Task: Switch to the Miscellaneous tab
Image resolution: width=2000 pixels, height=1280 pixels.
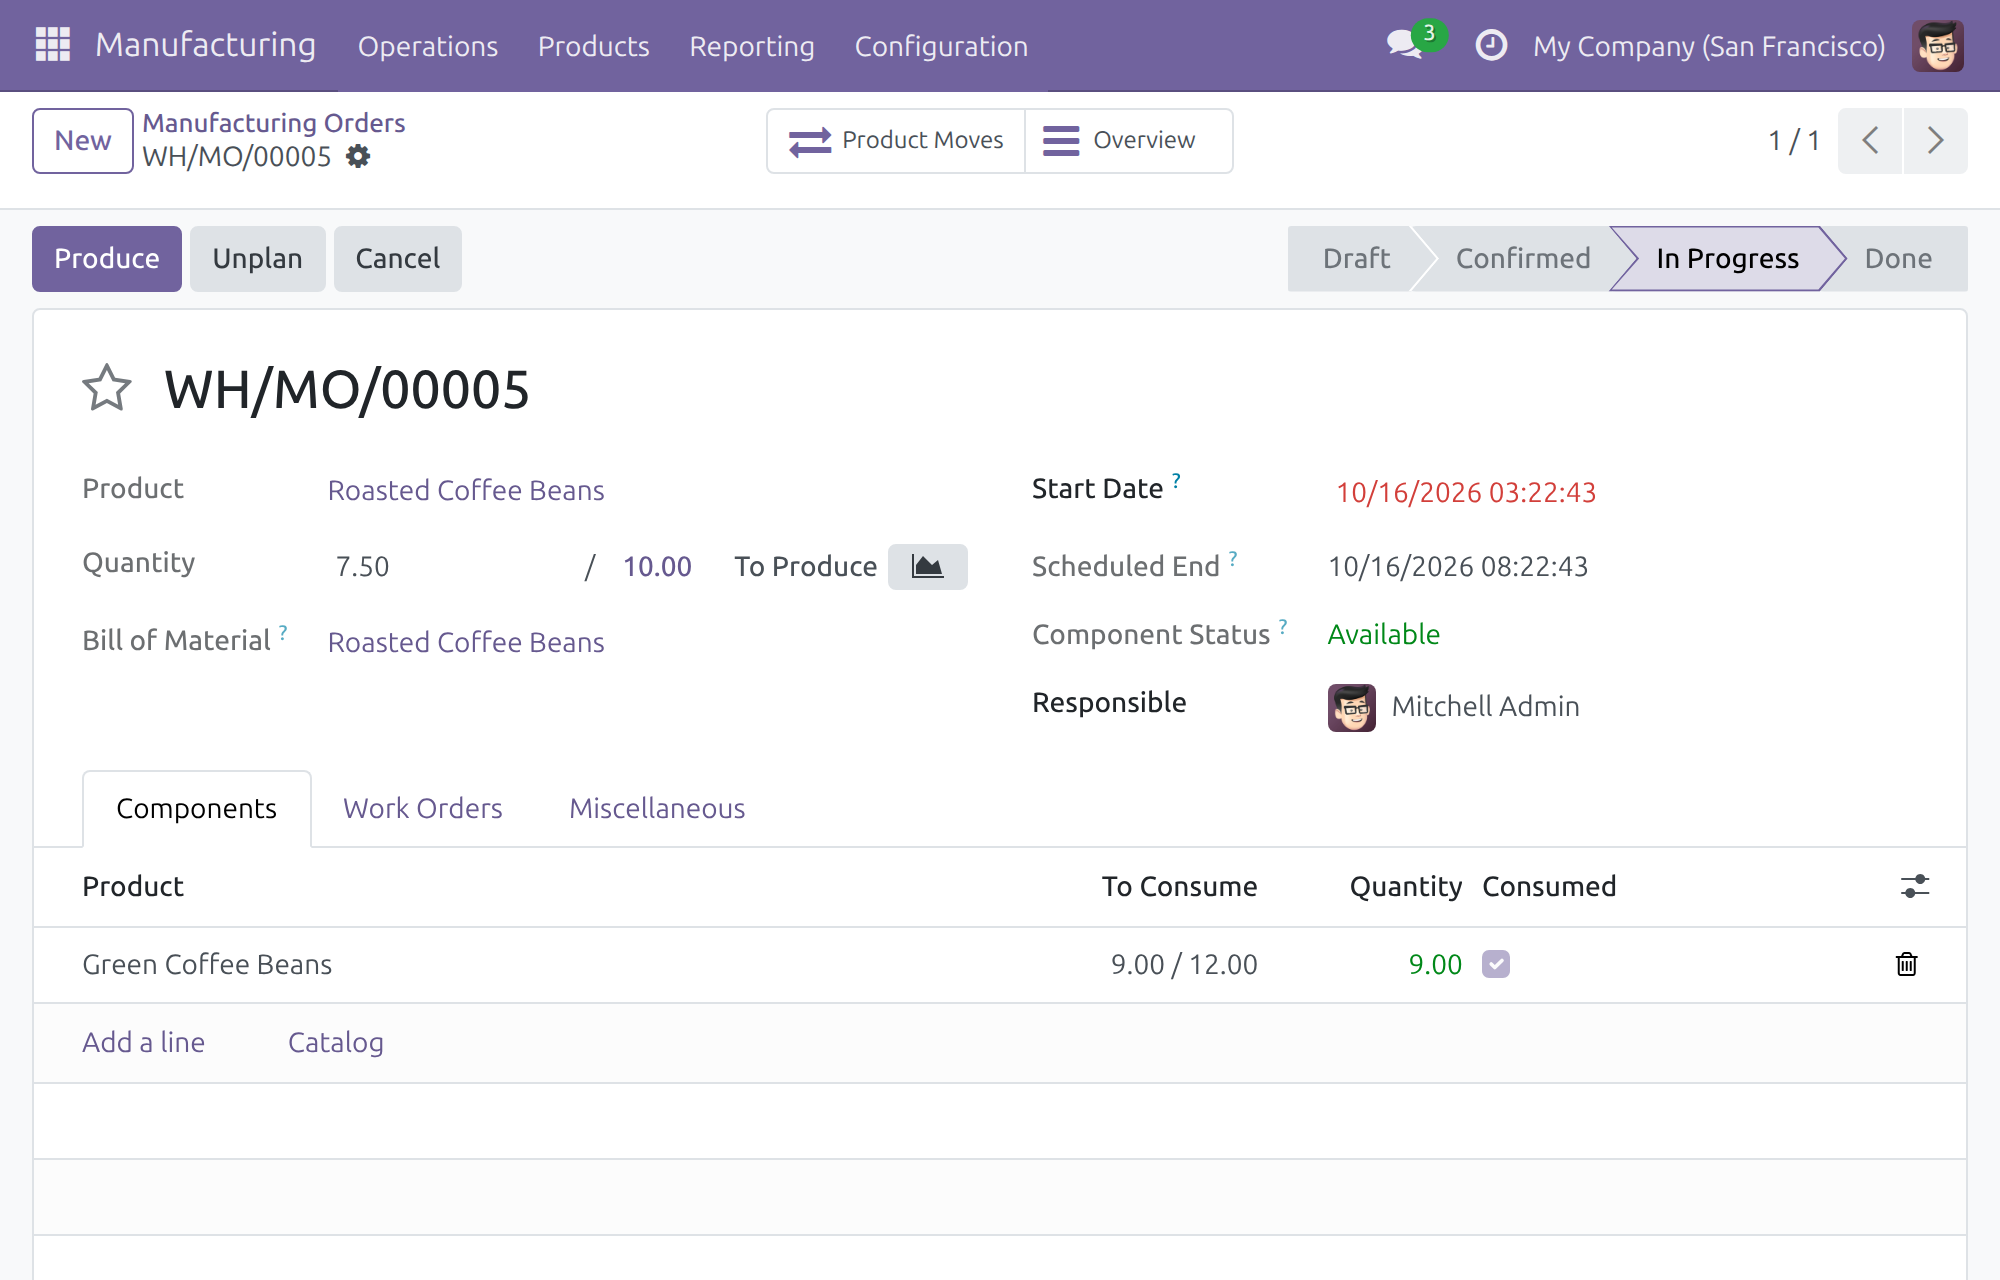Action: click(x=657, y=808)
